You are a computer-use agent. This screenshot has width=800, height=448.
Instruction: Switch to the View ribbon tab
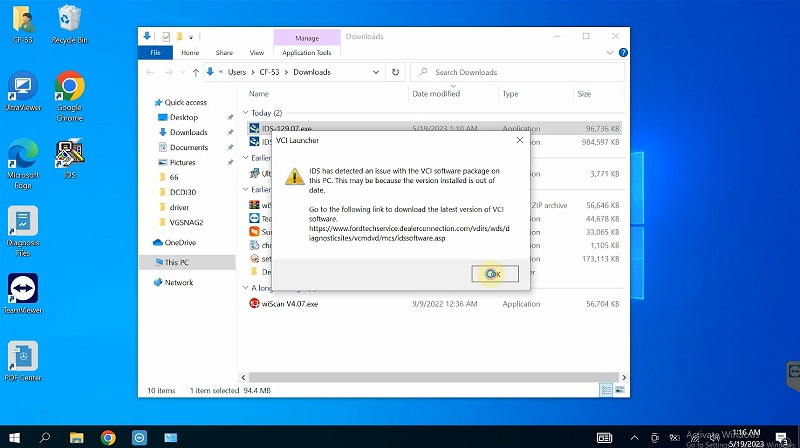256,52
